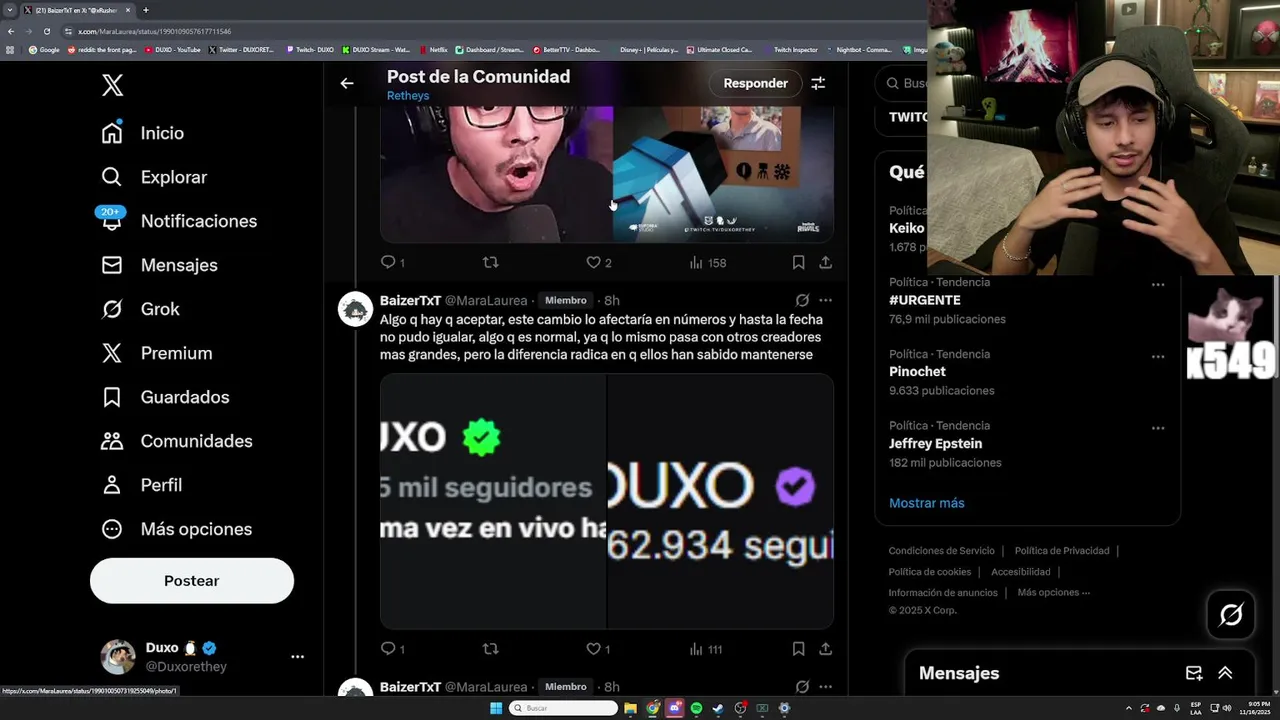This screenshot has width=1280, height=720.
Task: View analytics showing 111 views
Action: click(706, 649)
